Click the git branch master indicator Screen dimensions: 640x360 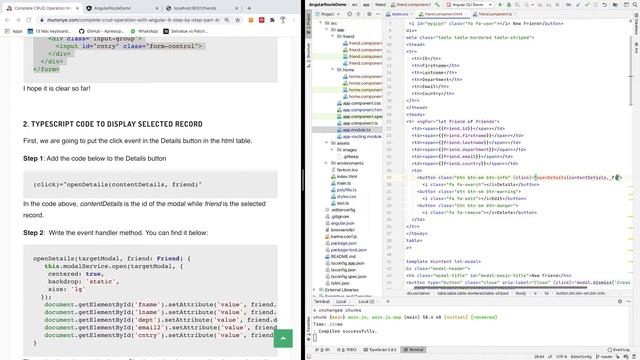click(x=604, y=357)
